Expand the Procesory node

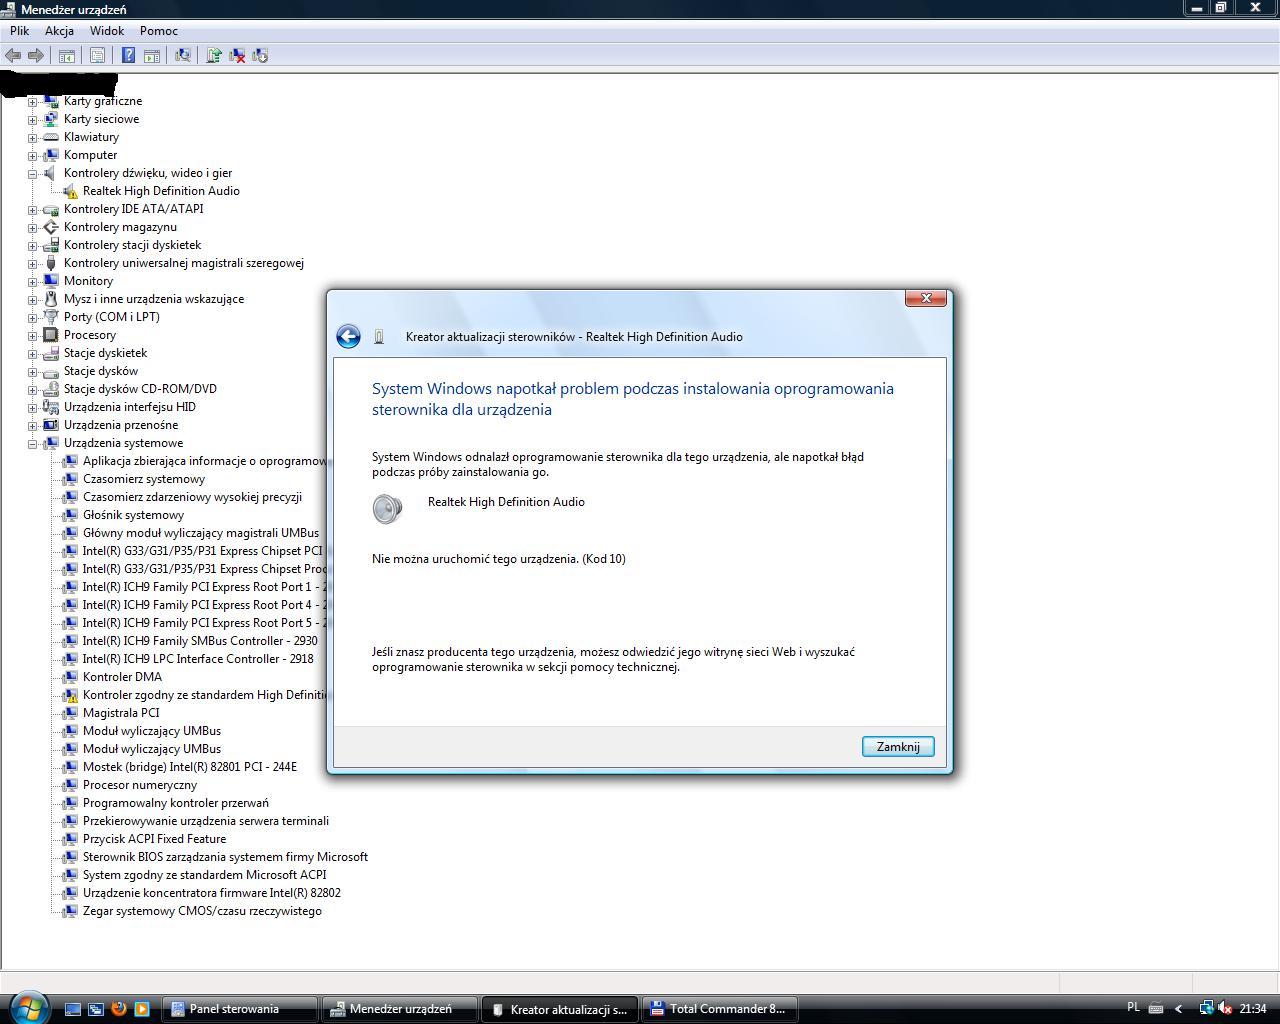point(33,335)
